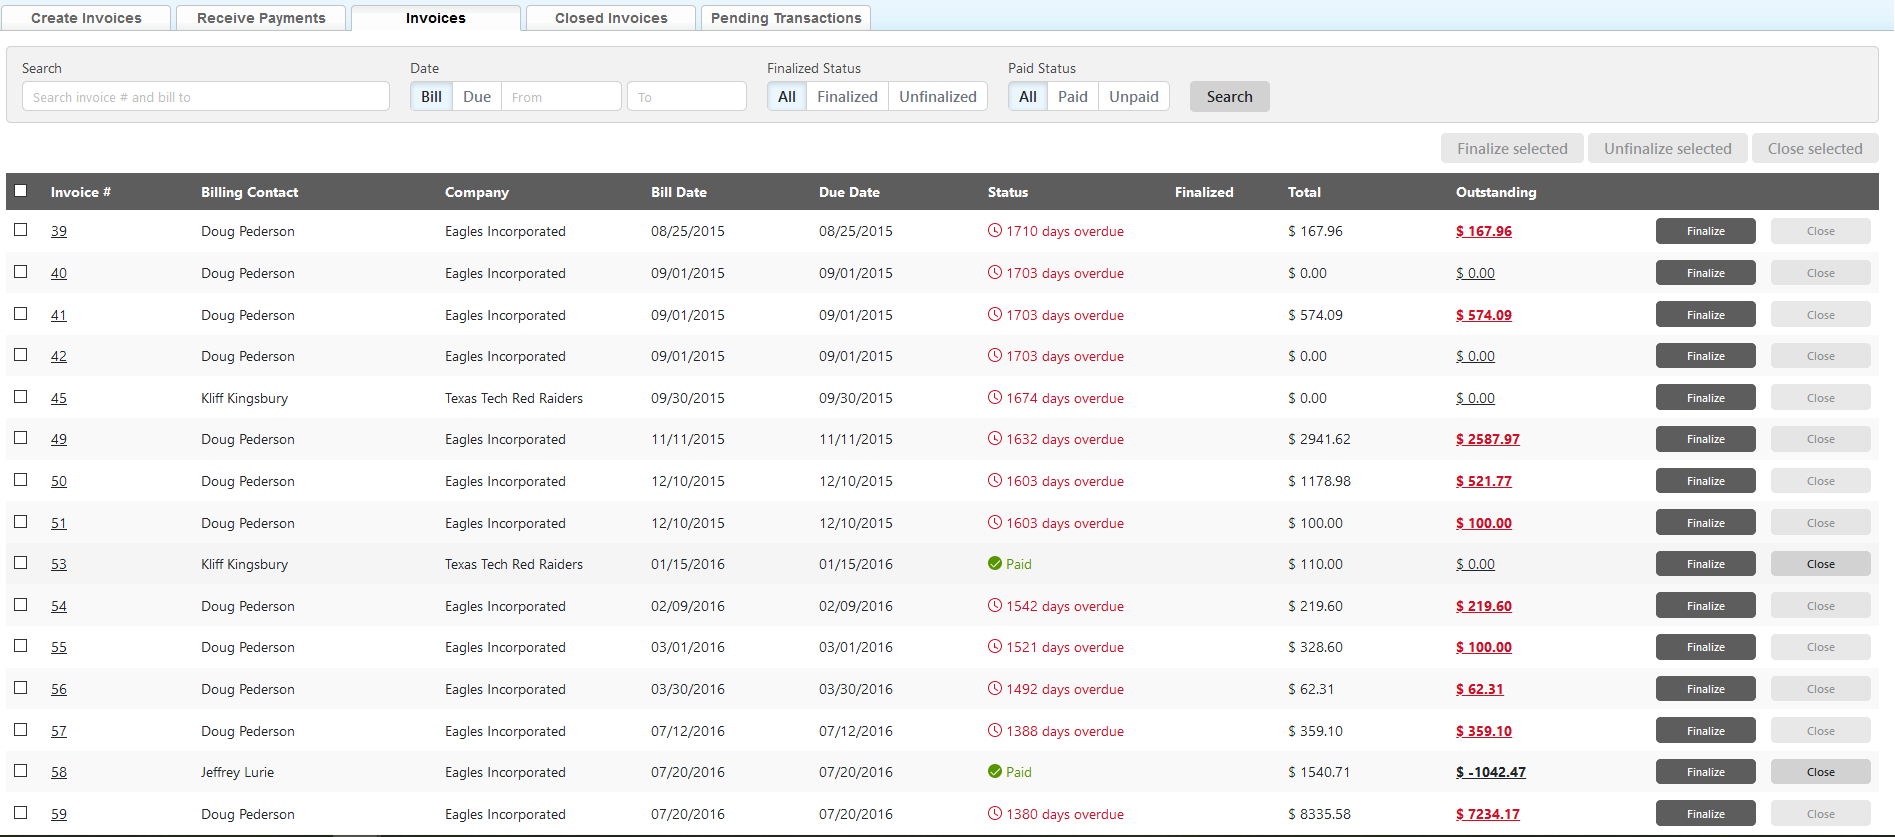Tick the select-all checkbox in table header
Viewport: 1895px width, 837px height.
coord(21,191)
